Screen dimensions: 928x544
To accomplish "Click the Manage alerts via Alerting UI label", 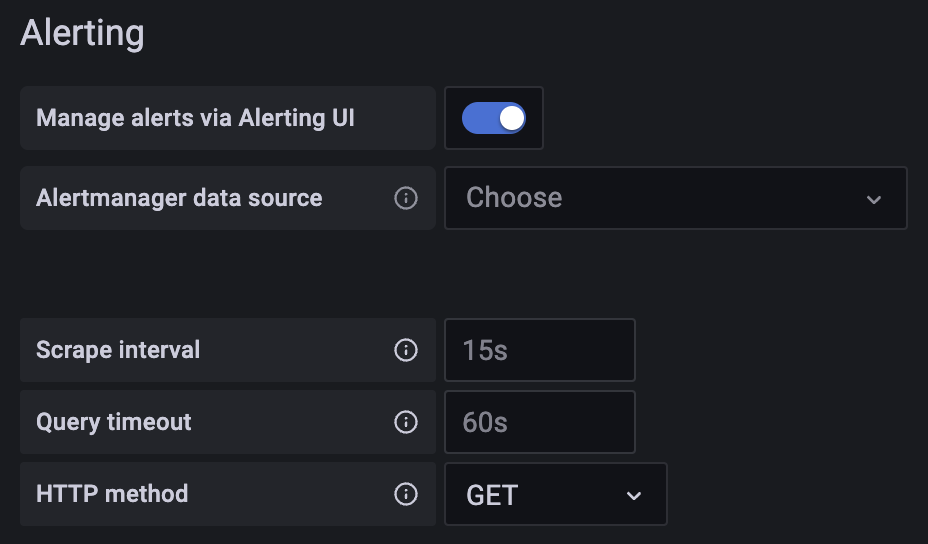I will (195, 118).
